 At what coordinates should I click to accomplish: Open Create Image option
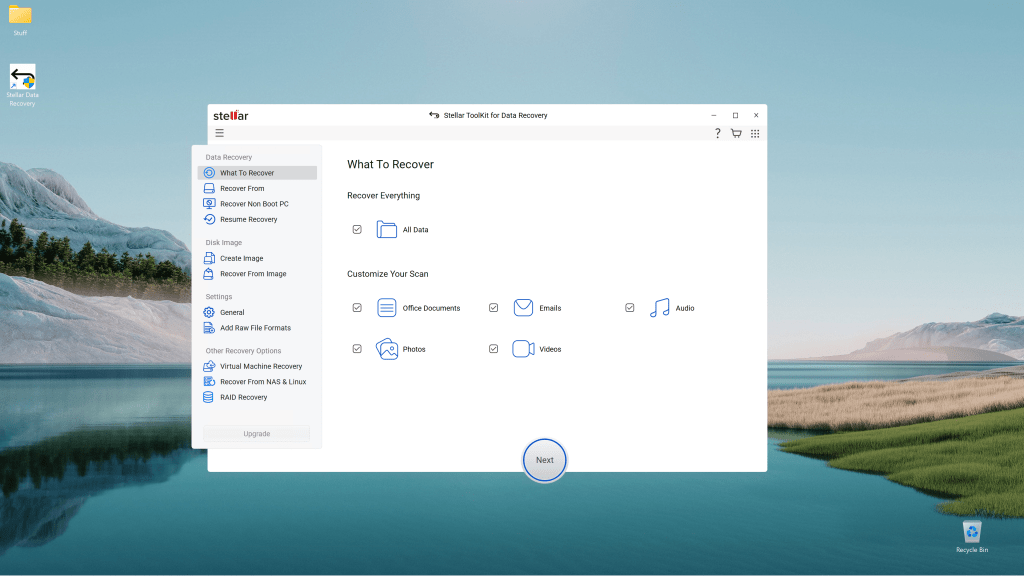241,258
